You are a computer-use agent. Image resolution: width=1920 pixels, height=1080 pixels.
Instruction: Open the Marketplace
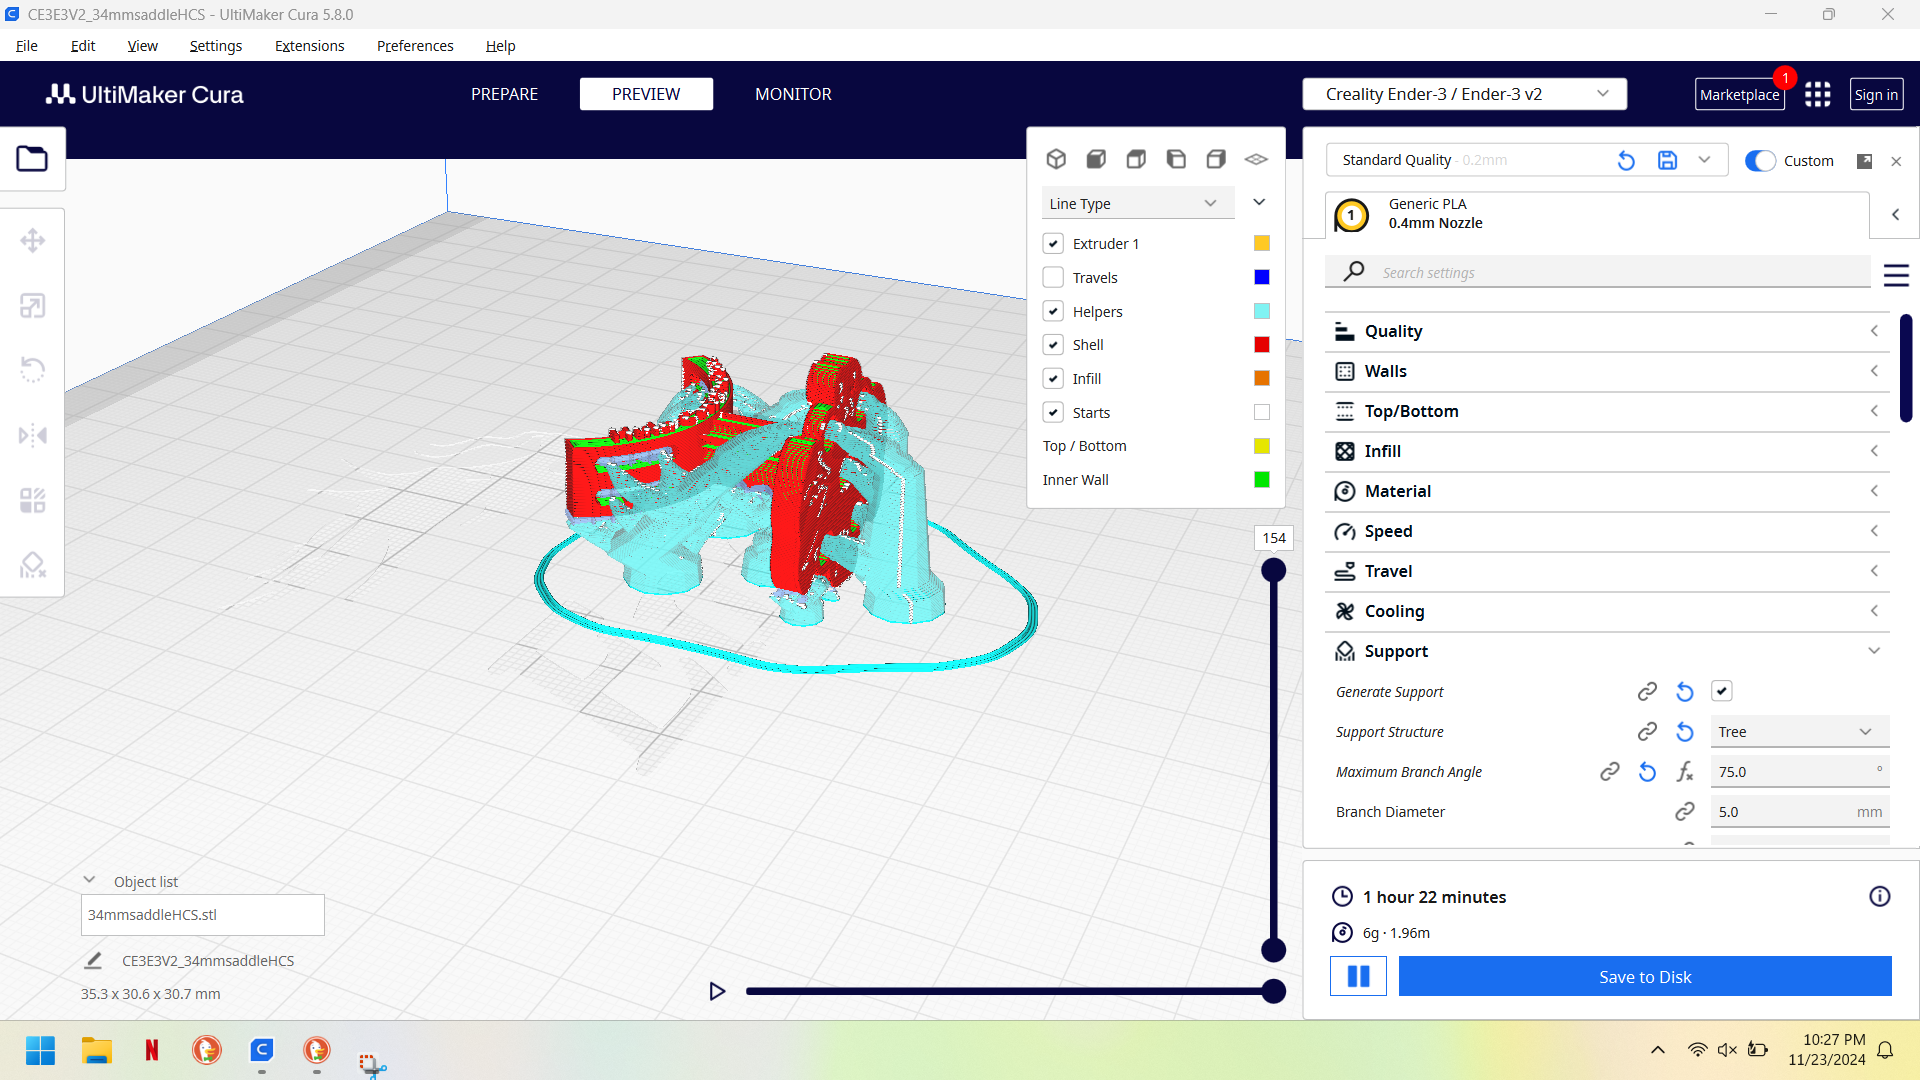[1739, 95]
